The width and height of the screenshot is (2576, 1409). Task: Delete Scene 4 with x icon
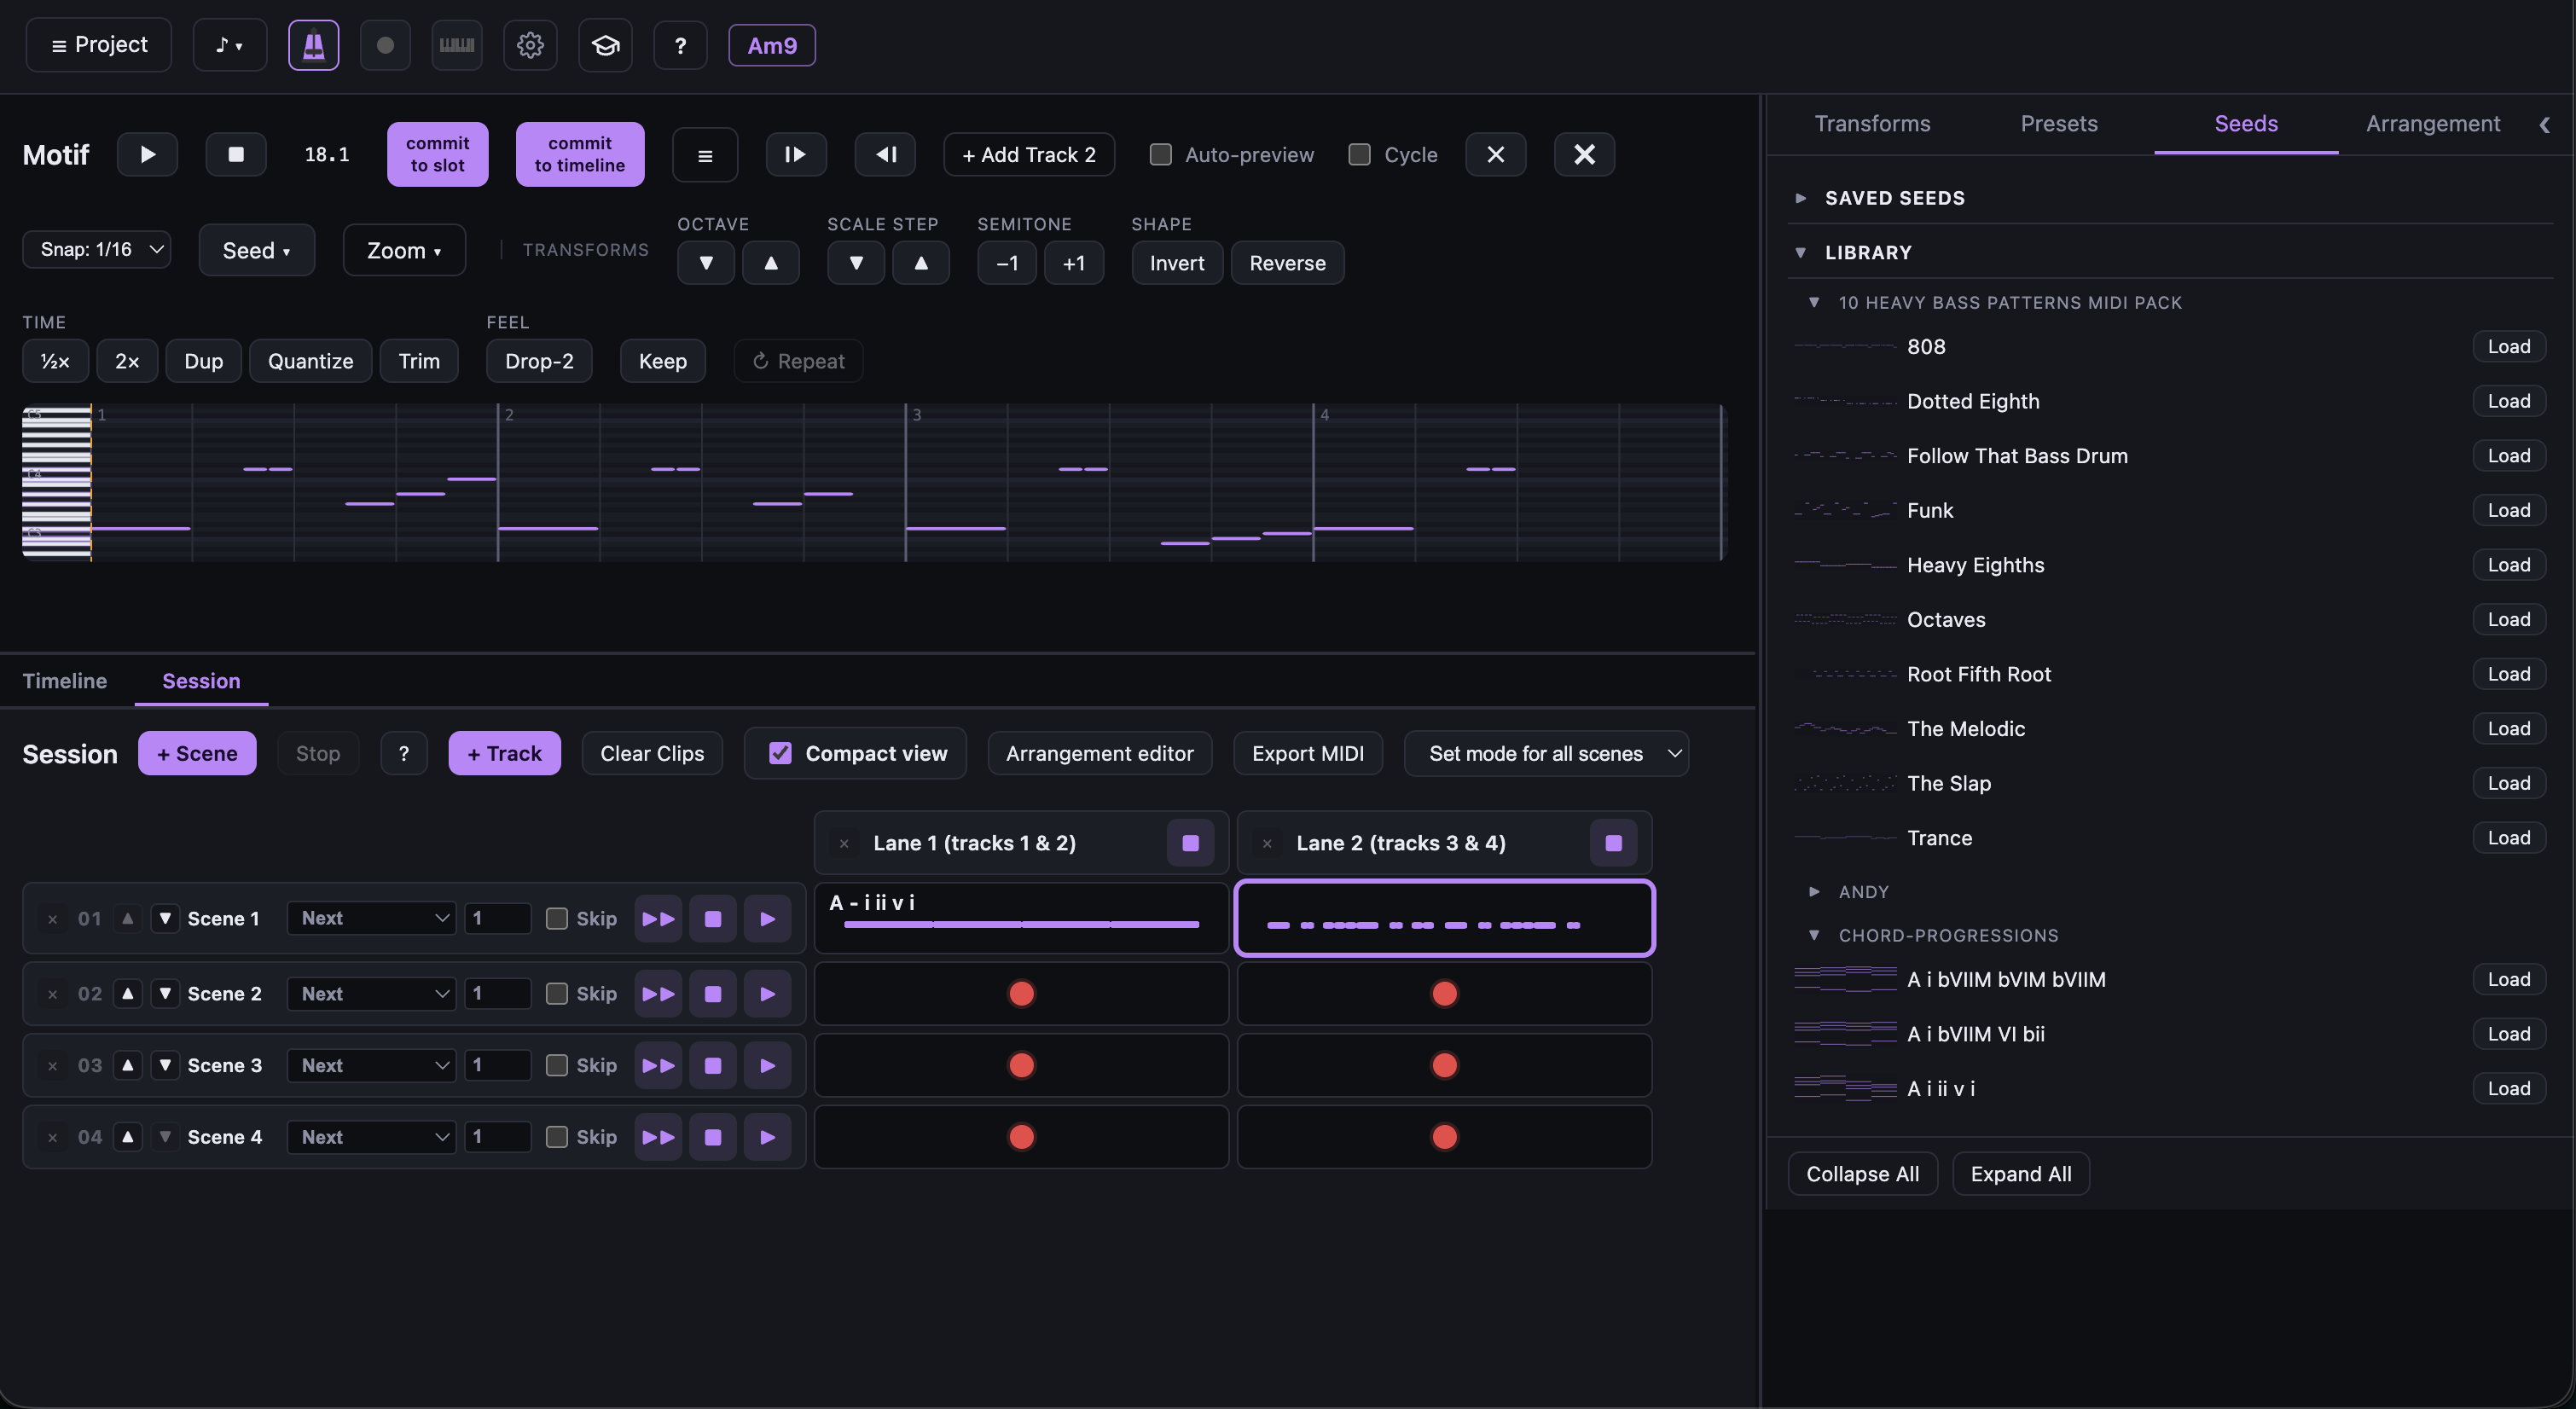coord(52,1137)
